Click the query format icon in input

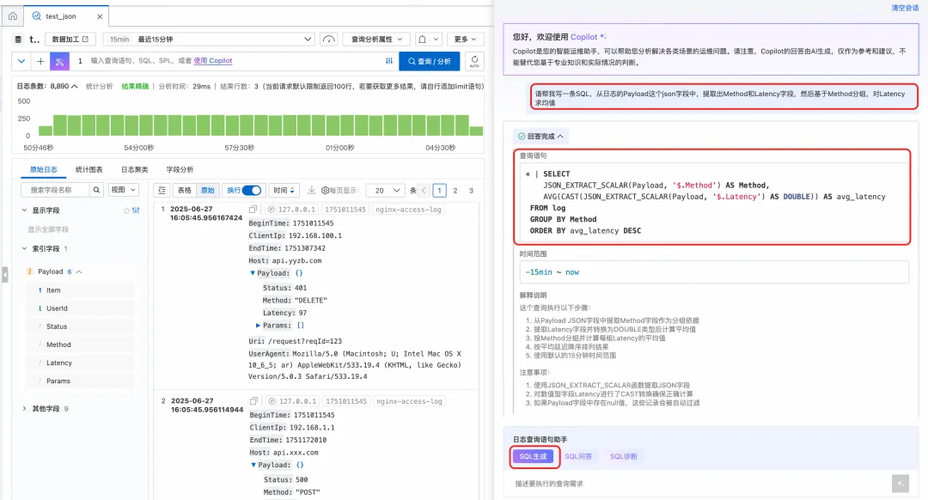coord(389,60)
